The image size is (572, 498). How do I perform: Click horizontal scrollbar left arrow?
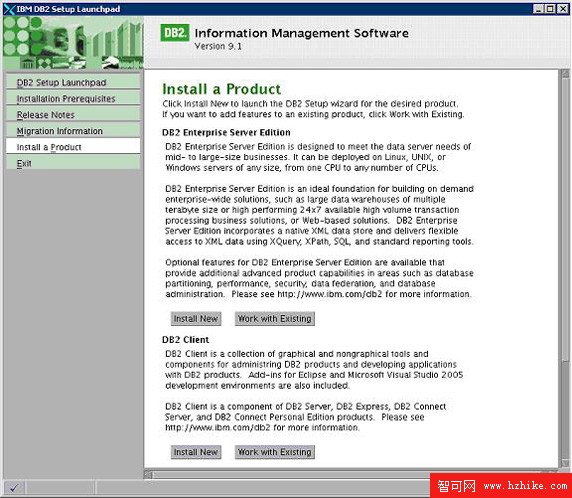click(148, 474)
